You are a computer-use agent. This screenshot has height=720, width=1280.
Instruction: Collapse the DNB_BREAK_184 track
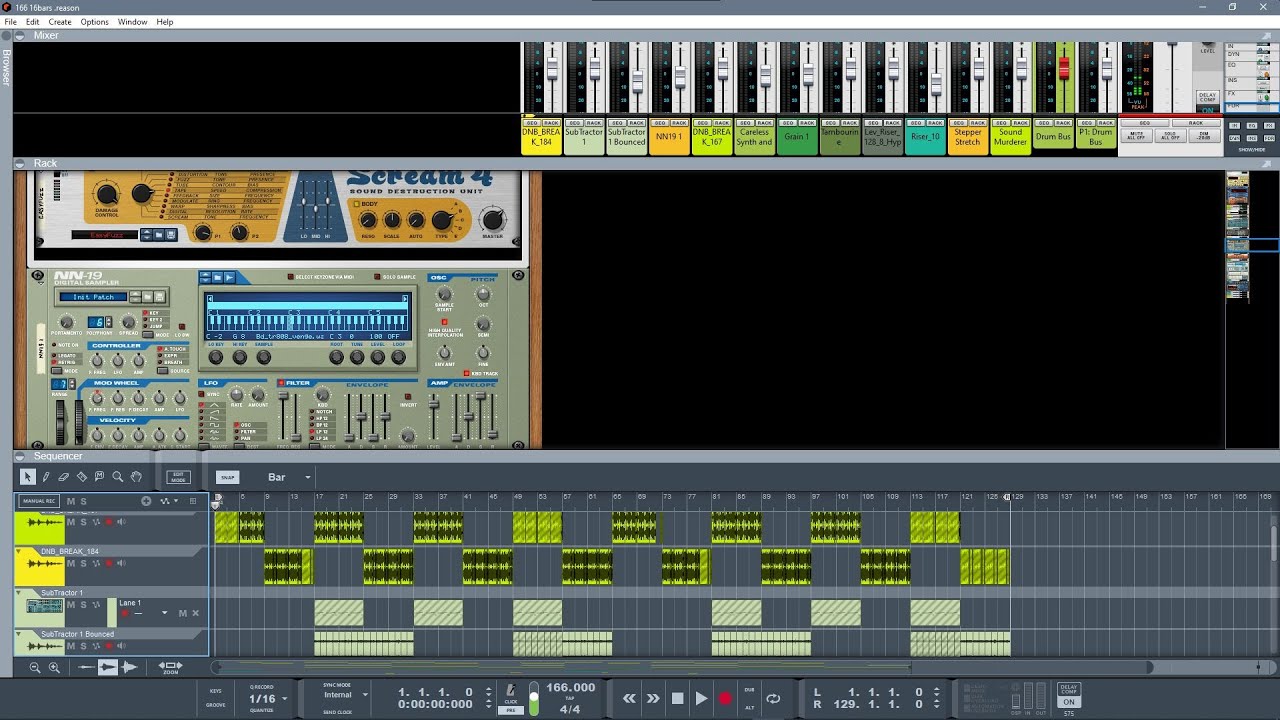[x=19, y=551]
